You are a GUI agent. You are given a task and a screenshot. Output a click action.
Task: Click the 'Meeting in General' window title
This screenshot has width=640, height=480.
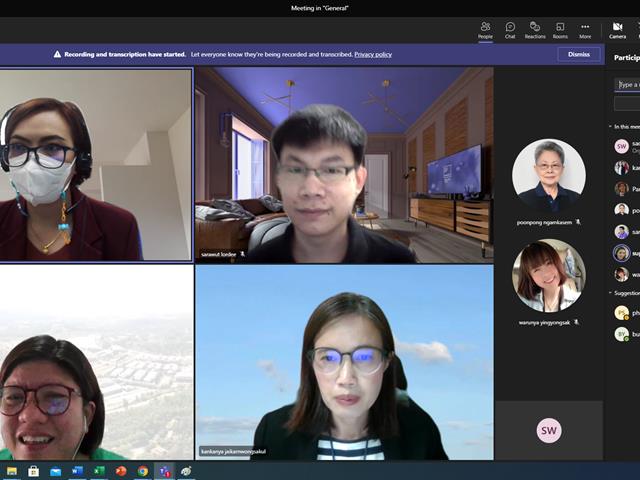point(320,8)
